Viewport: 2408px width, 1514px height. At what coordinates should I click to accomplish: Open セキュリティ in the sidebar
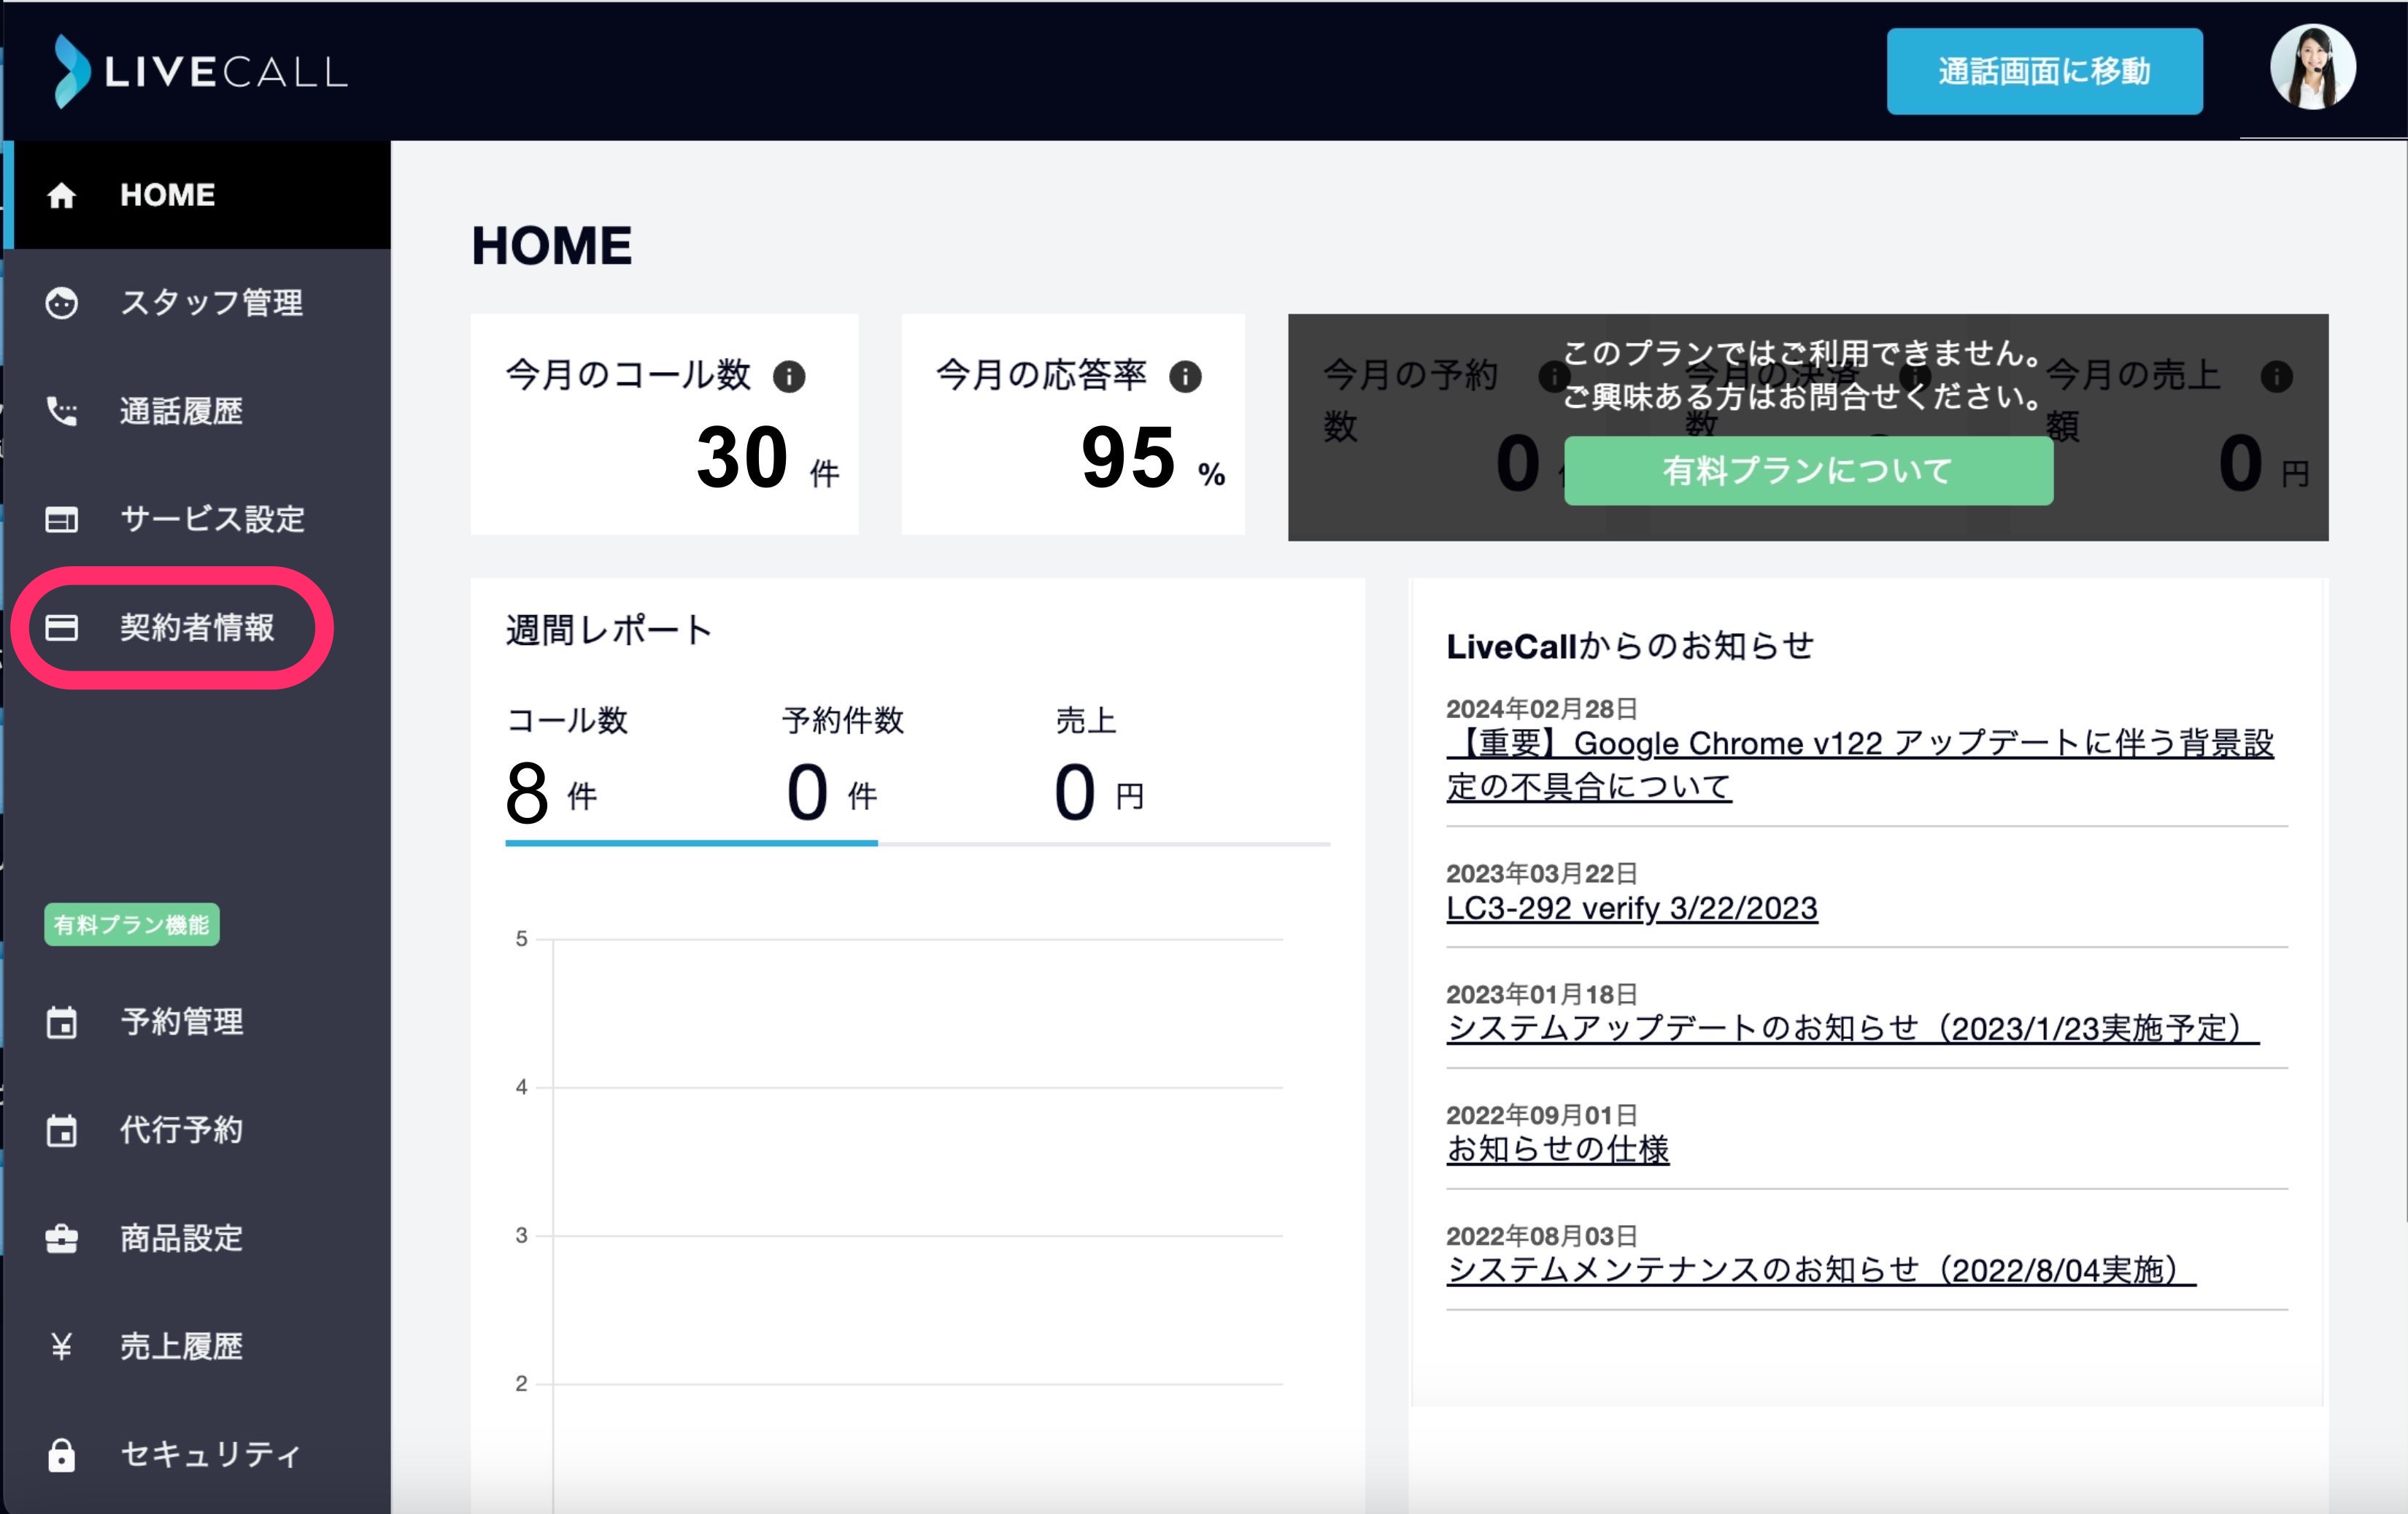(x=198, y=1454)
